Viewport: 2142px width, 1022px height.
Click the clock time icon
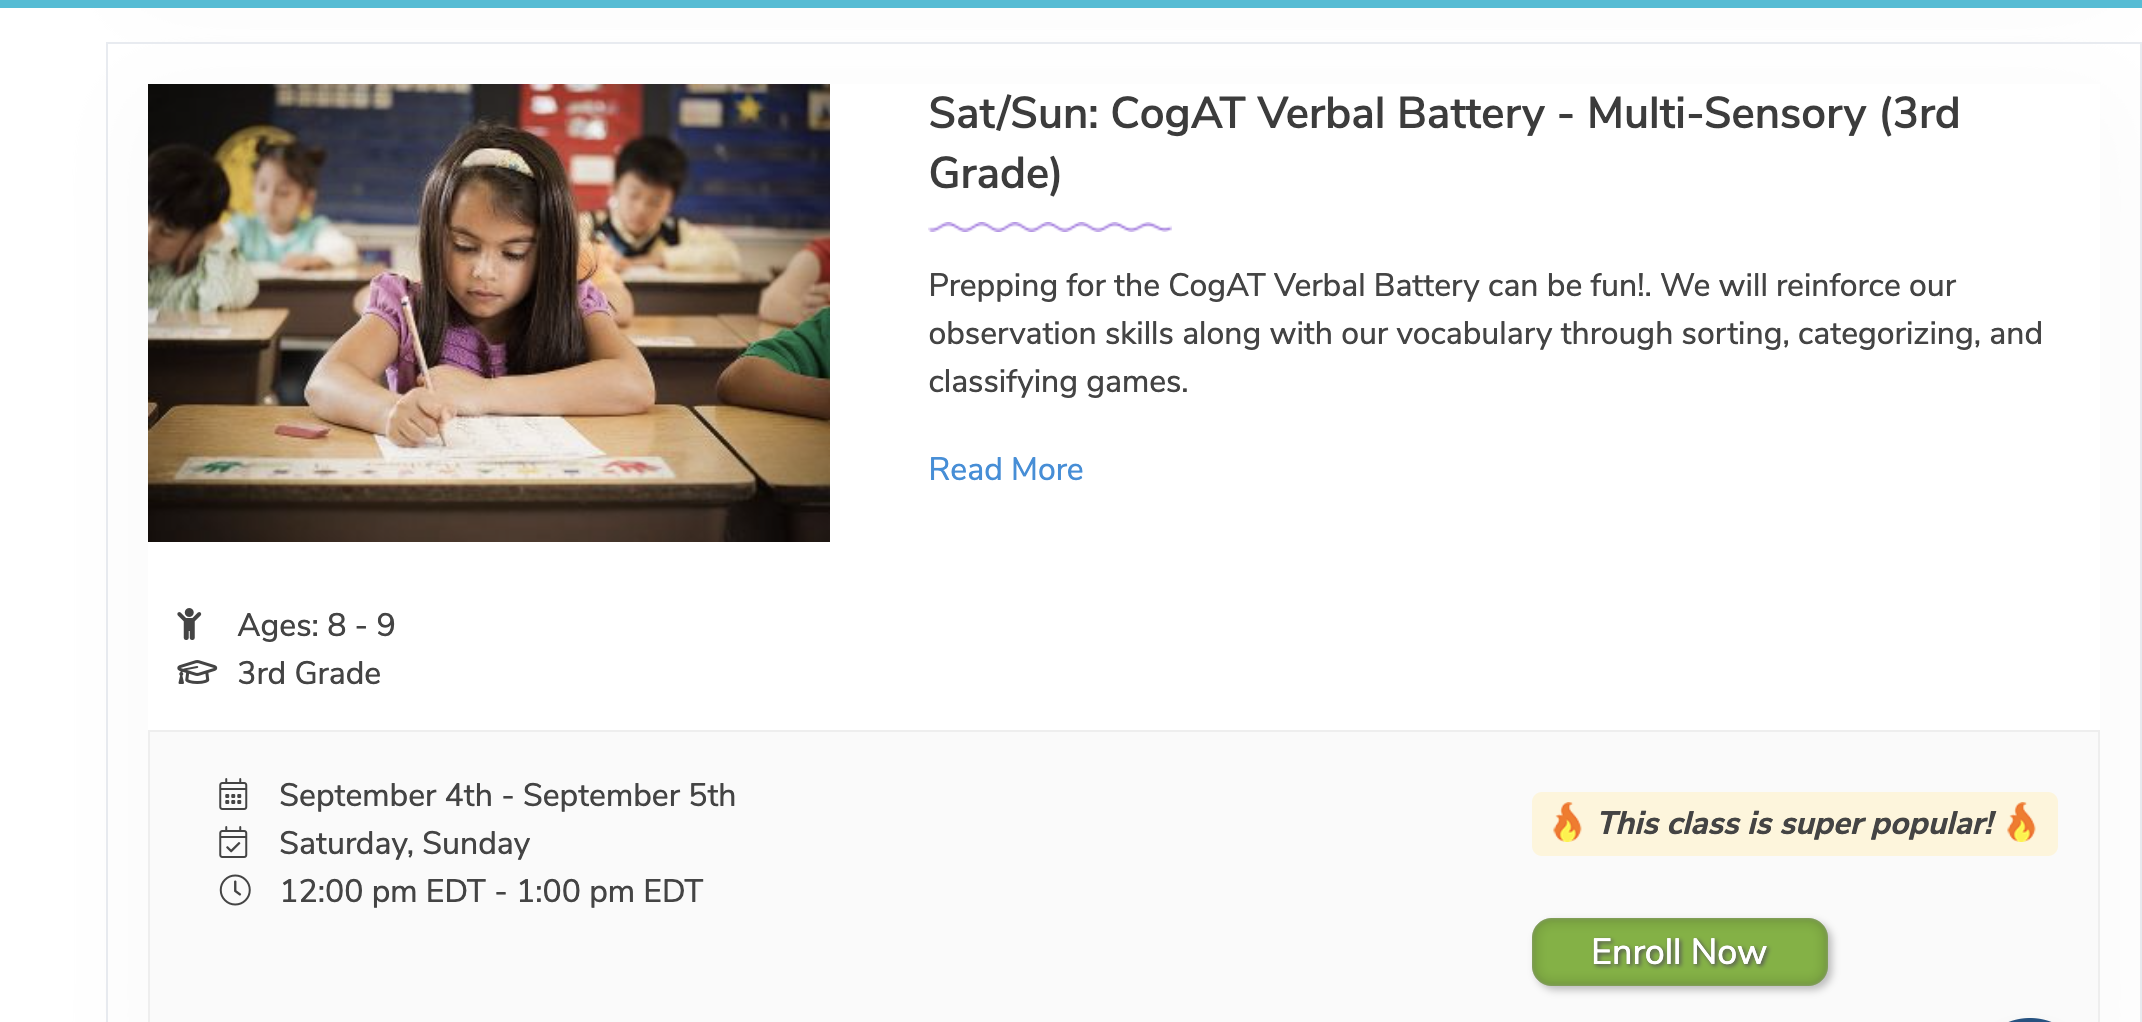(235, 890)
